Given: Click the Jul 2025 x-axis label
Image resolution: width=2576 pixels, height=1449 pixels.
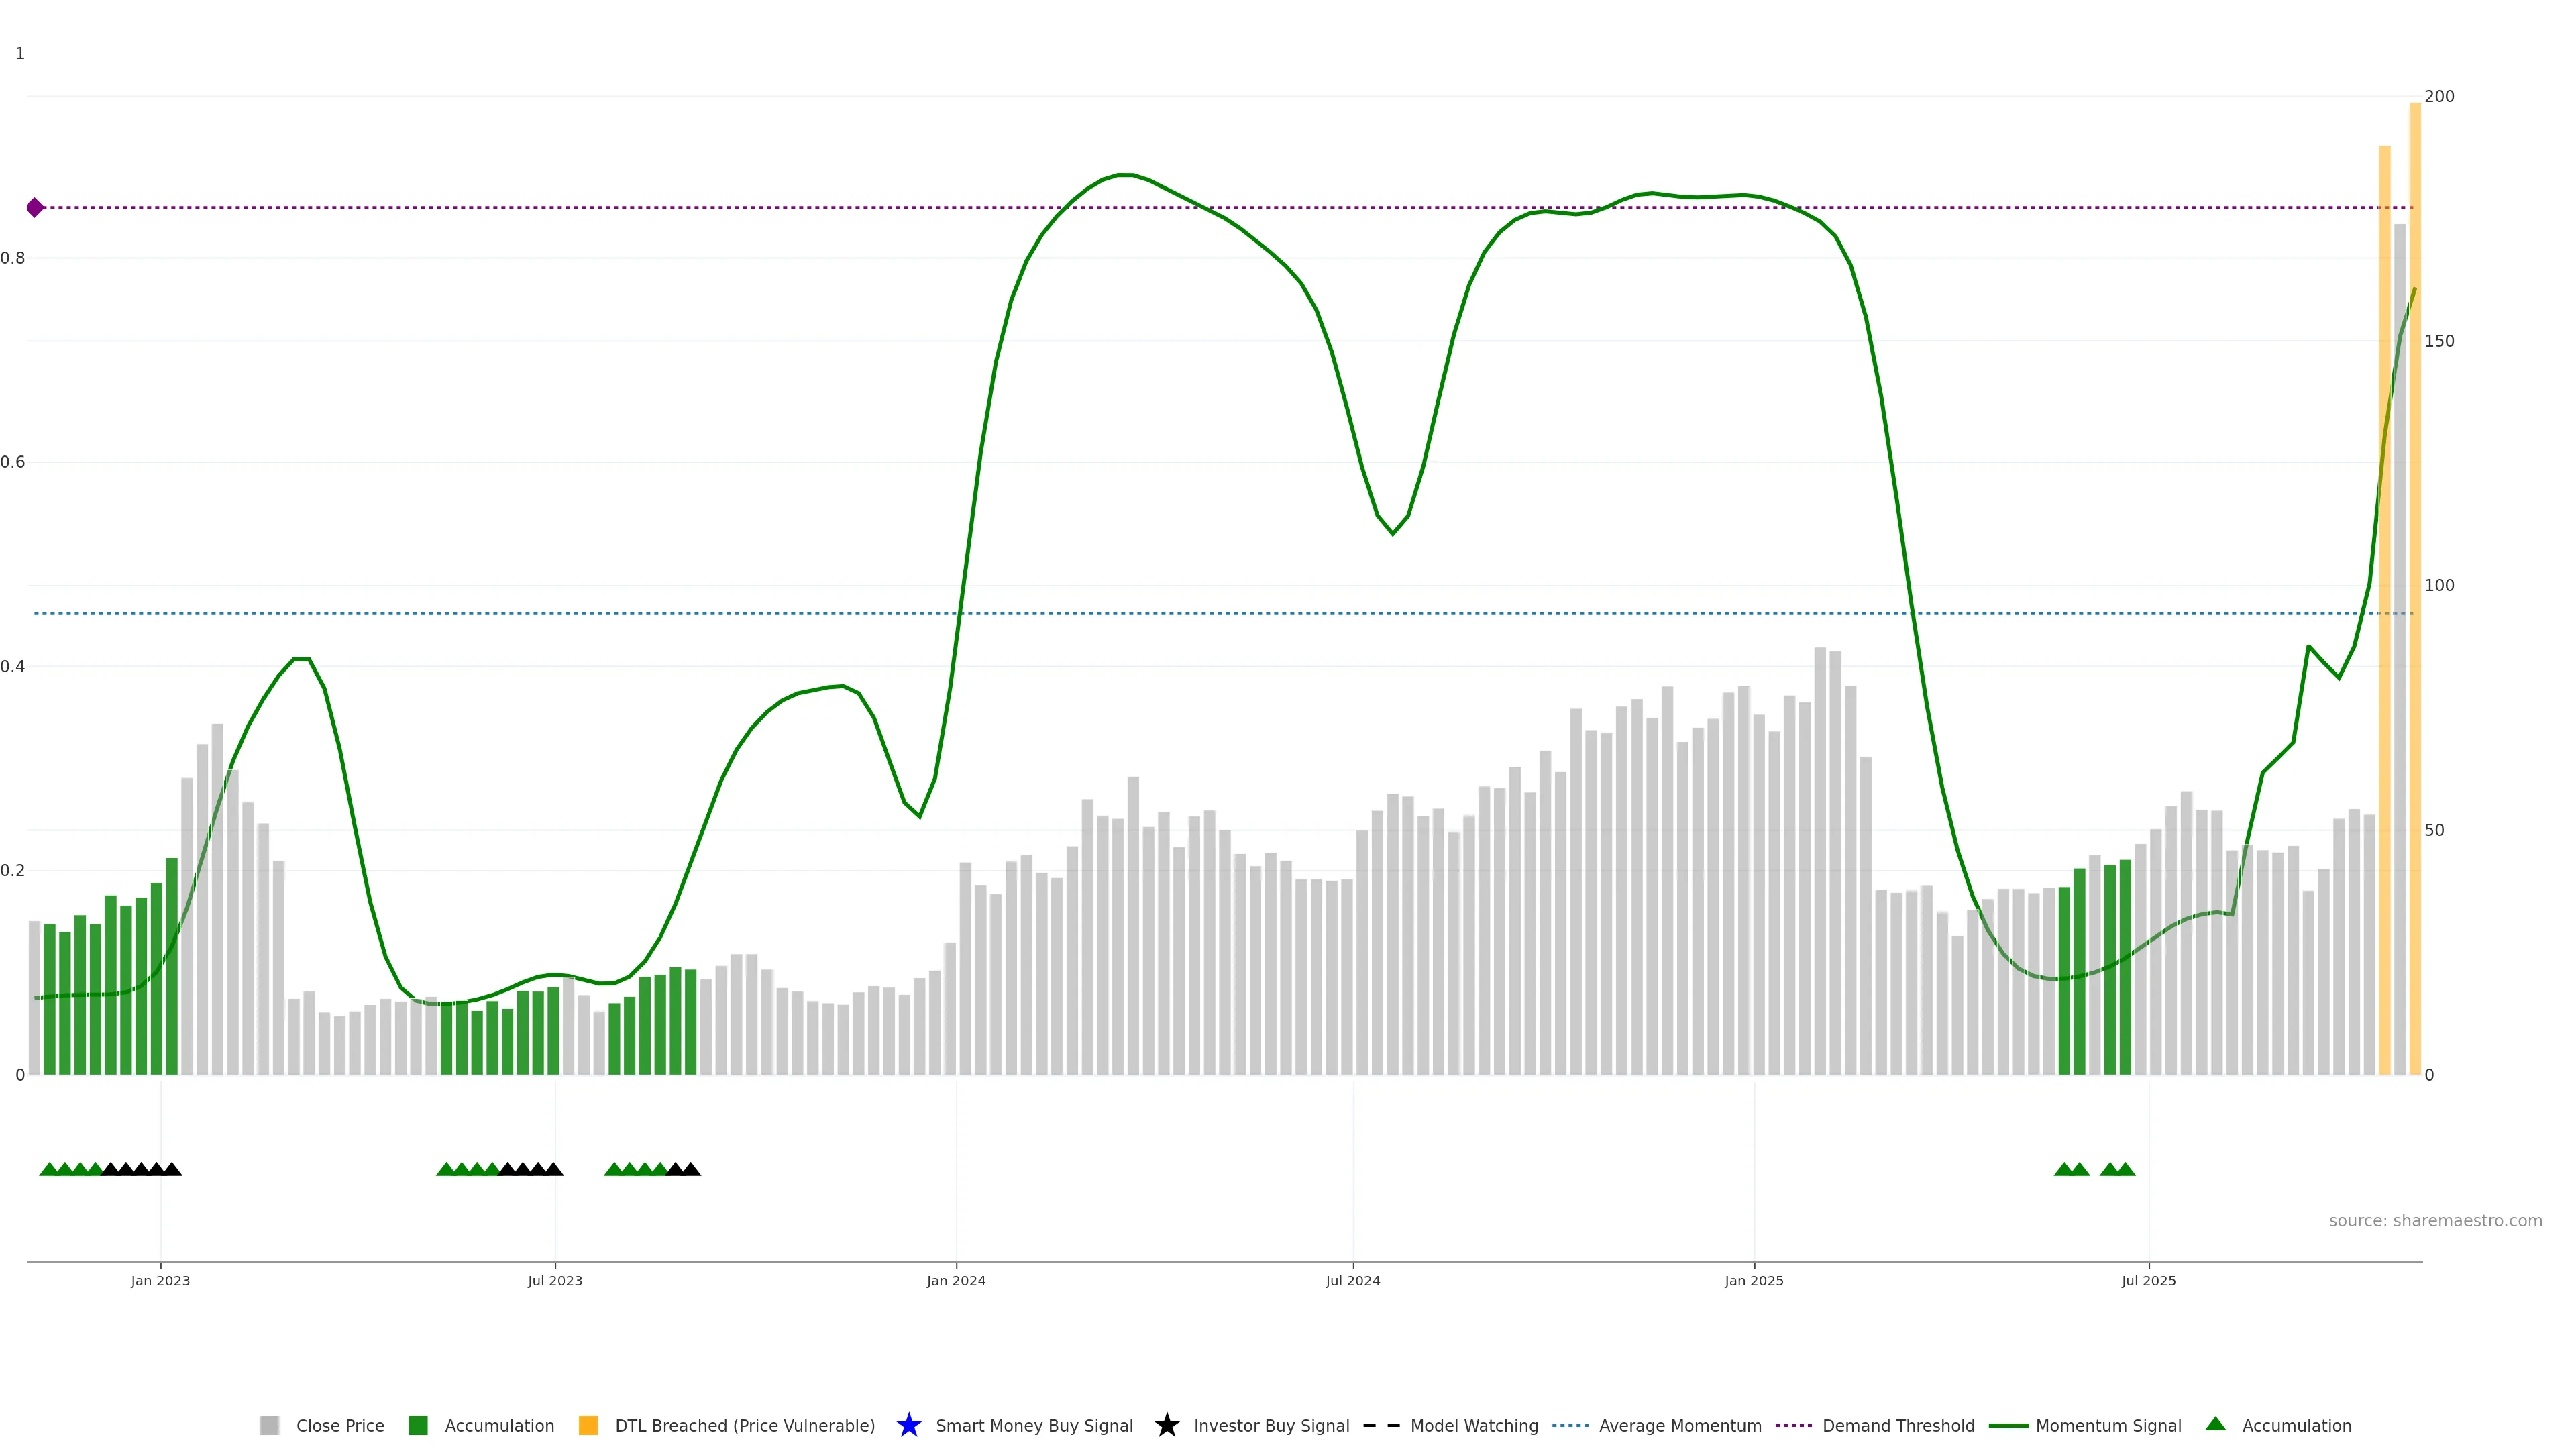Looking at the screenshot, I should [2148, 1280].
